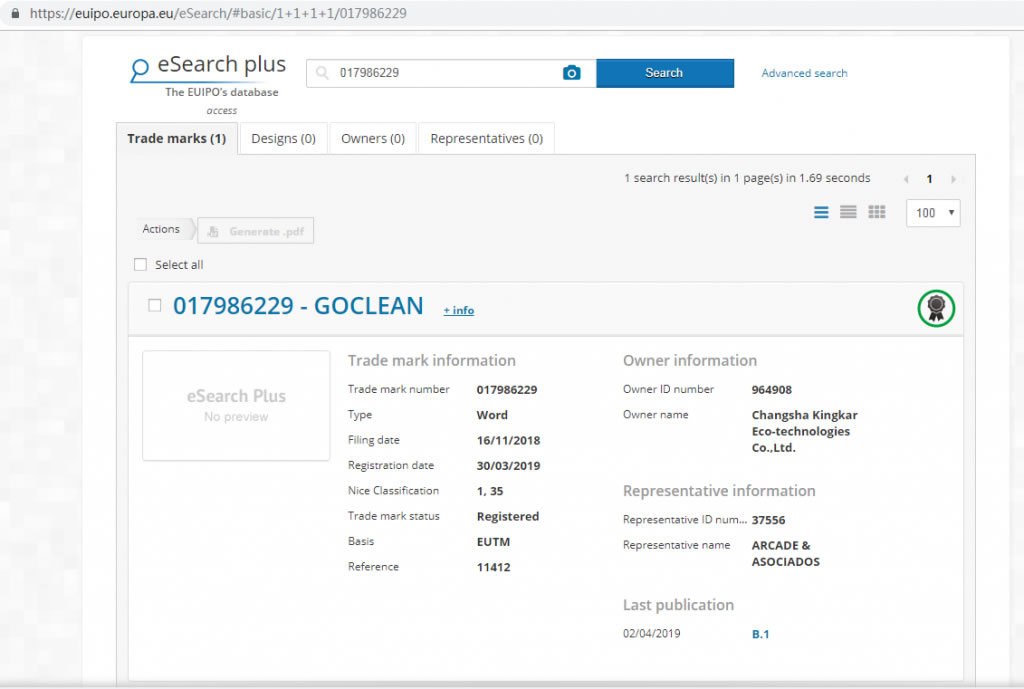Click the camera image search icon
This screenshot has height=689, width=1024.
(571, 73)
